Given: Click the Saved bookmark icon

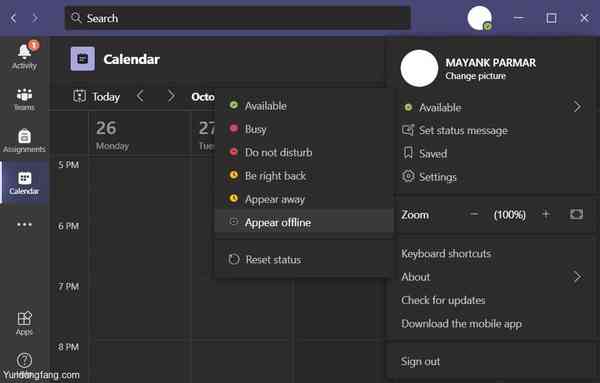Looking at the screenshot, I should [x=408, y=153].
